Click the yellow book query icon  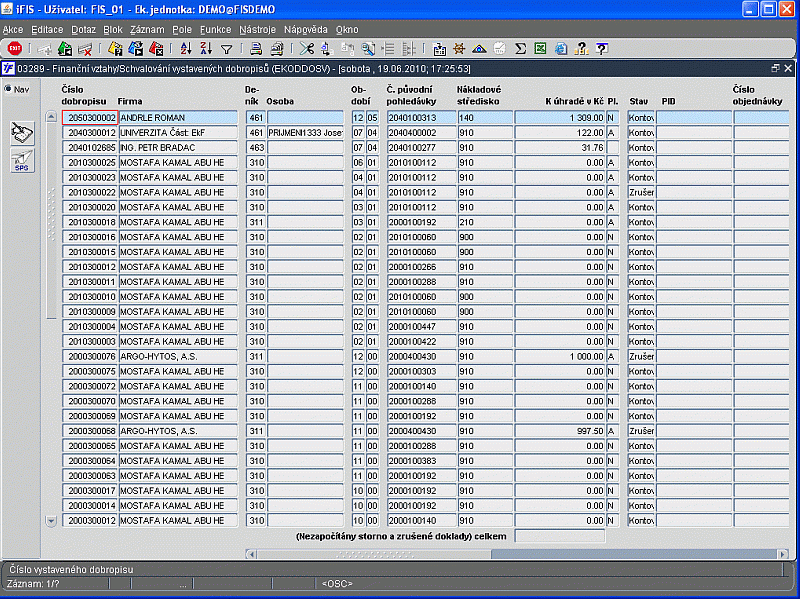coord(115,48)
